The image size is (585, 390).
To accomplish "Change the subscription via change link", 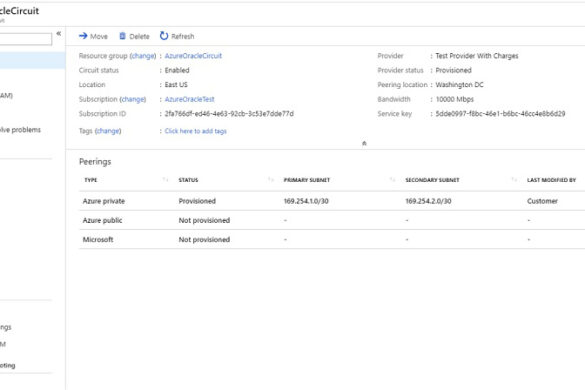I will click(x=133, y=99).
